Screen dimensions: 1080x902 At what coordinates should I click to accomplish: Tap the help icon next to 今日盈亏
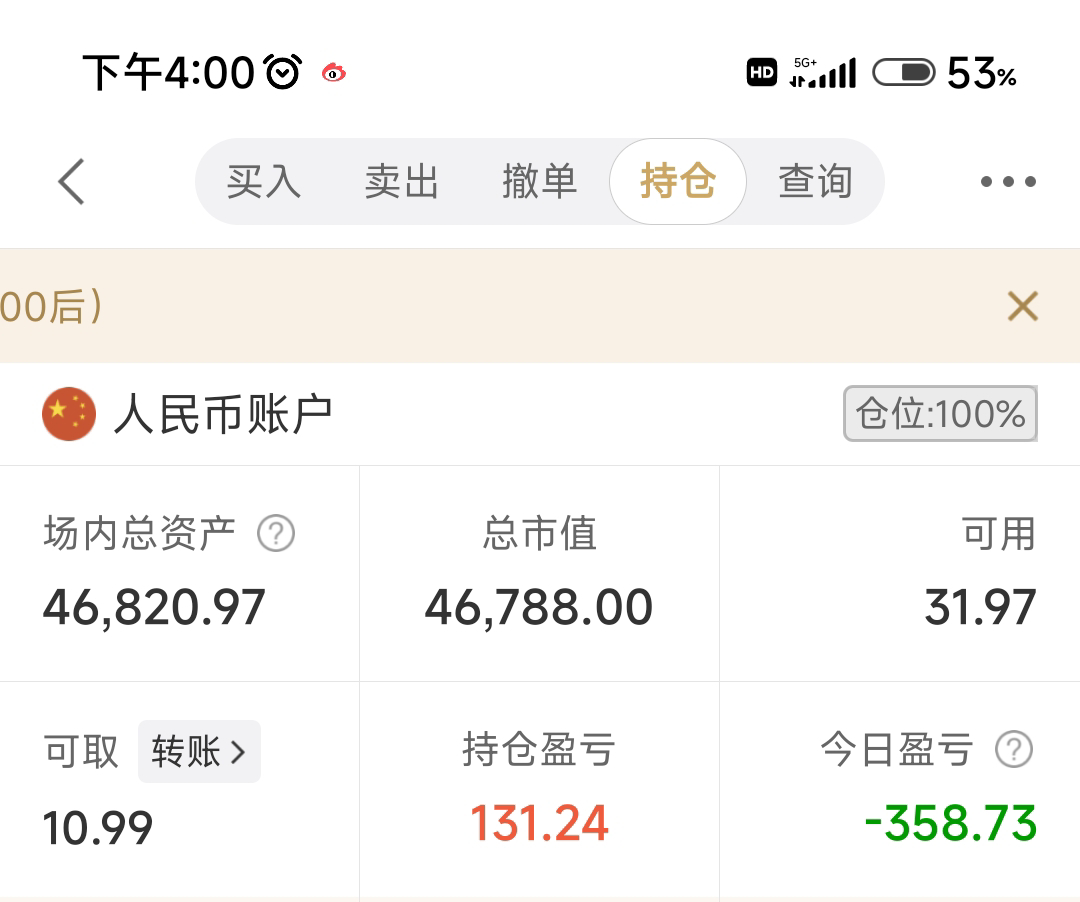click(x=1014, y=749)
